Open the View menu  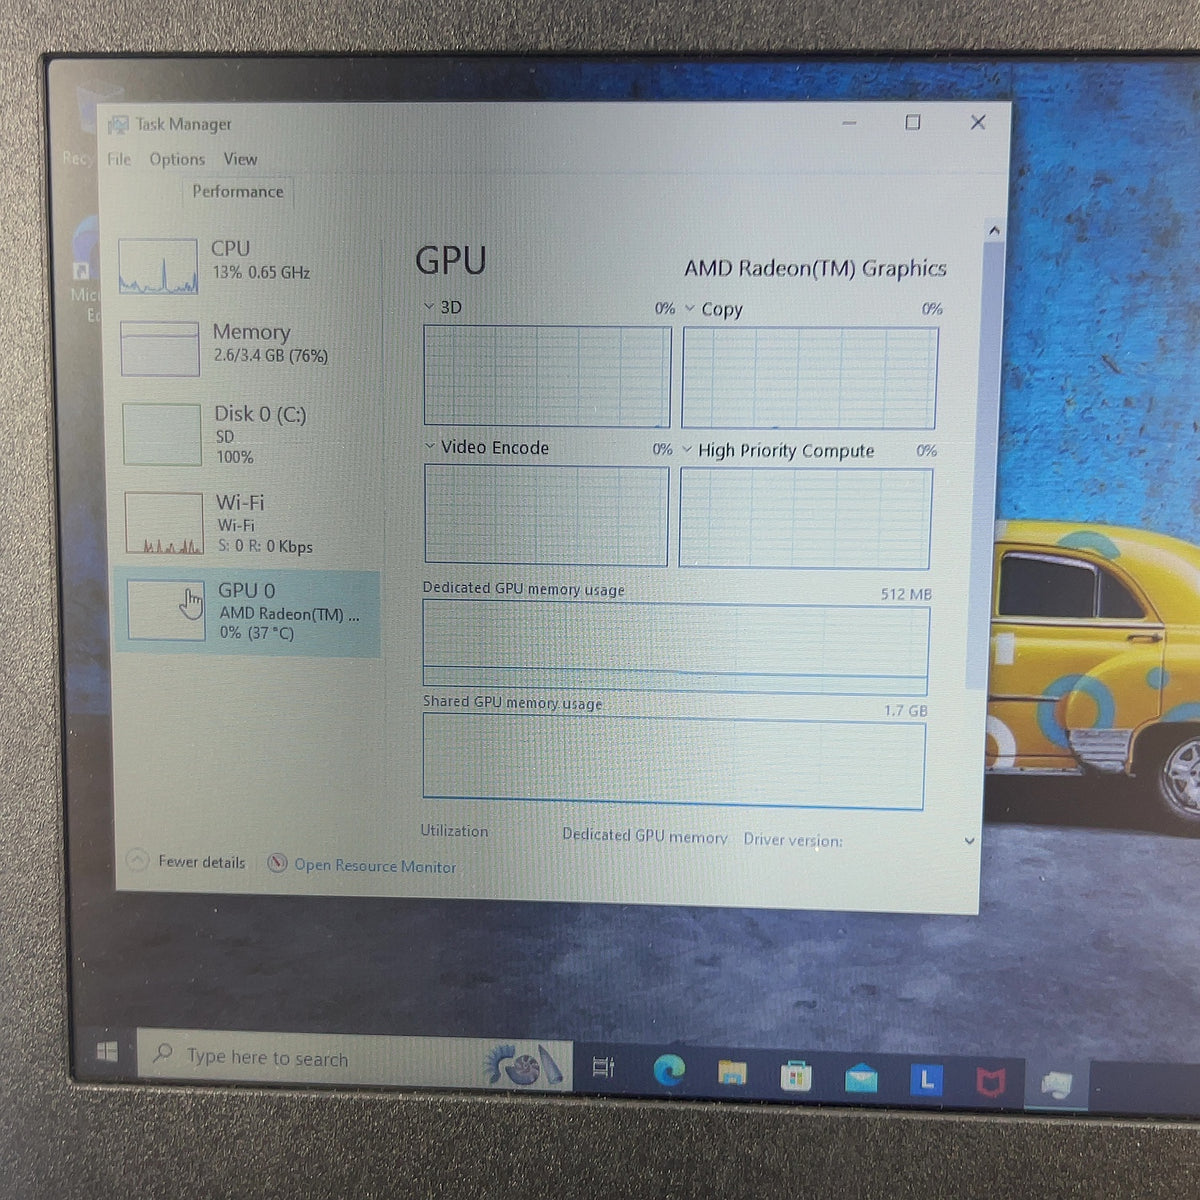(240, 159)
